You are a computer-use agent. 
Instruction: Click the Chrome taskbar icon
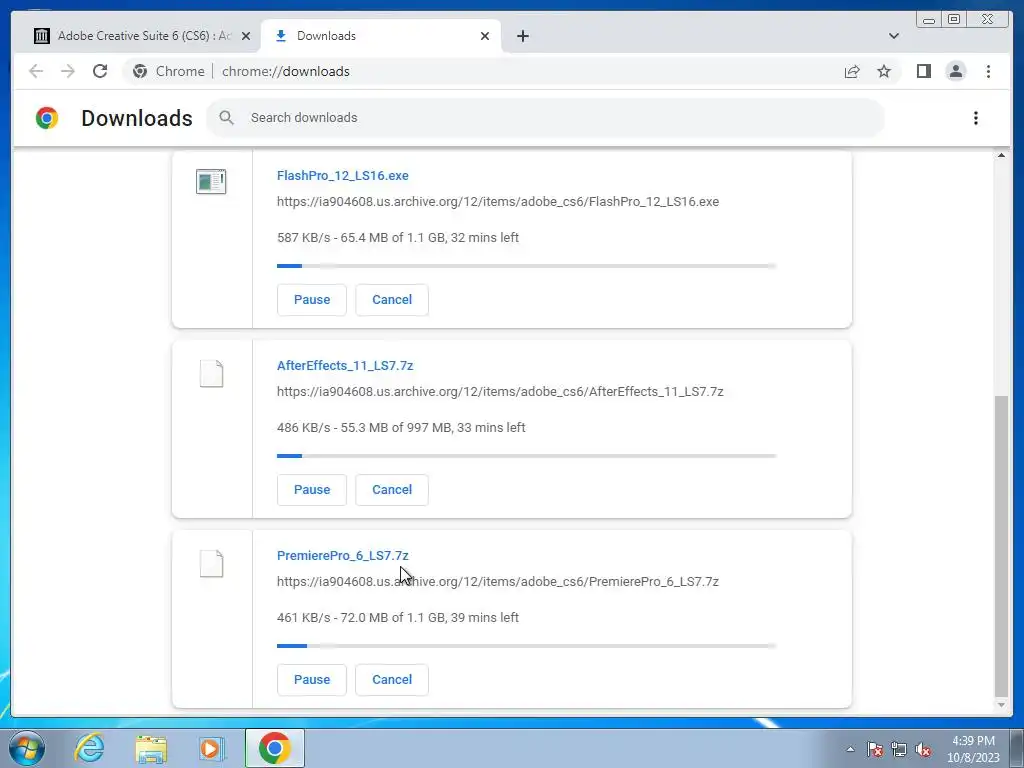[x=274, y=748]
